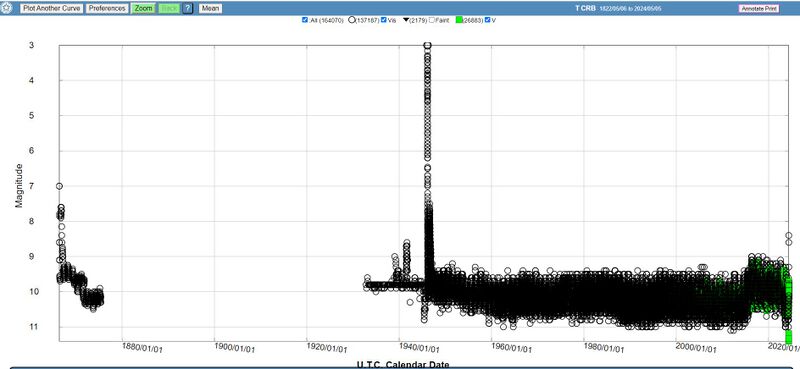Uncheck the Vis observations checkbox

tap(384, 20)
